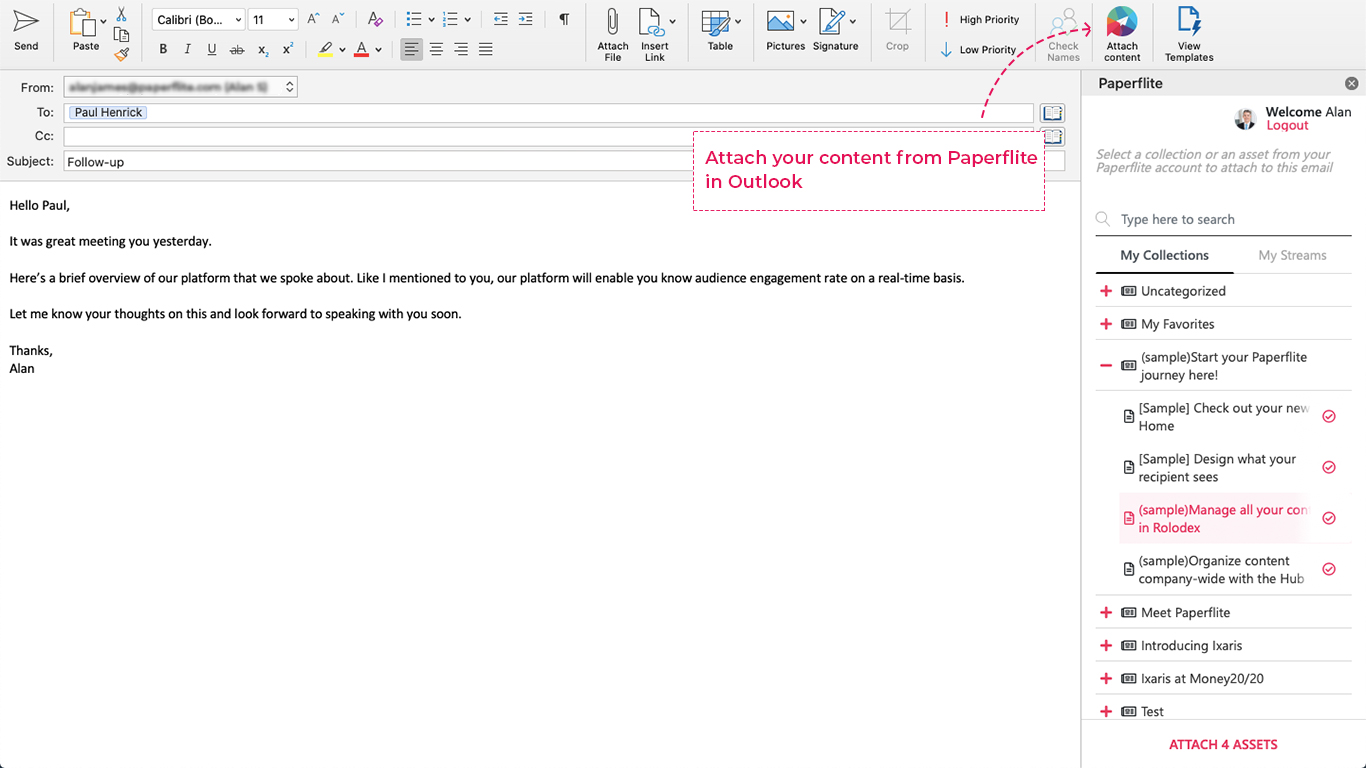The width and height of the screenshot is (1366, 768).
Task: Insert a bulleted list
Action: pyautogui.click(x=414, y=19)
